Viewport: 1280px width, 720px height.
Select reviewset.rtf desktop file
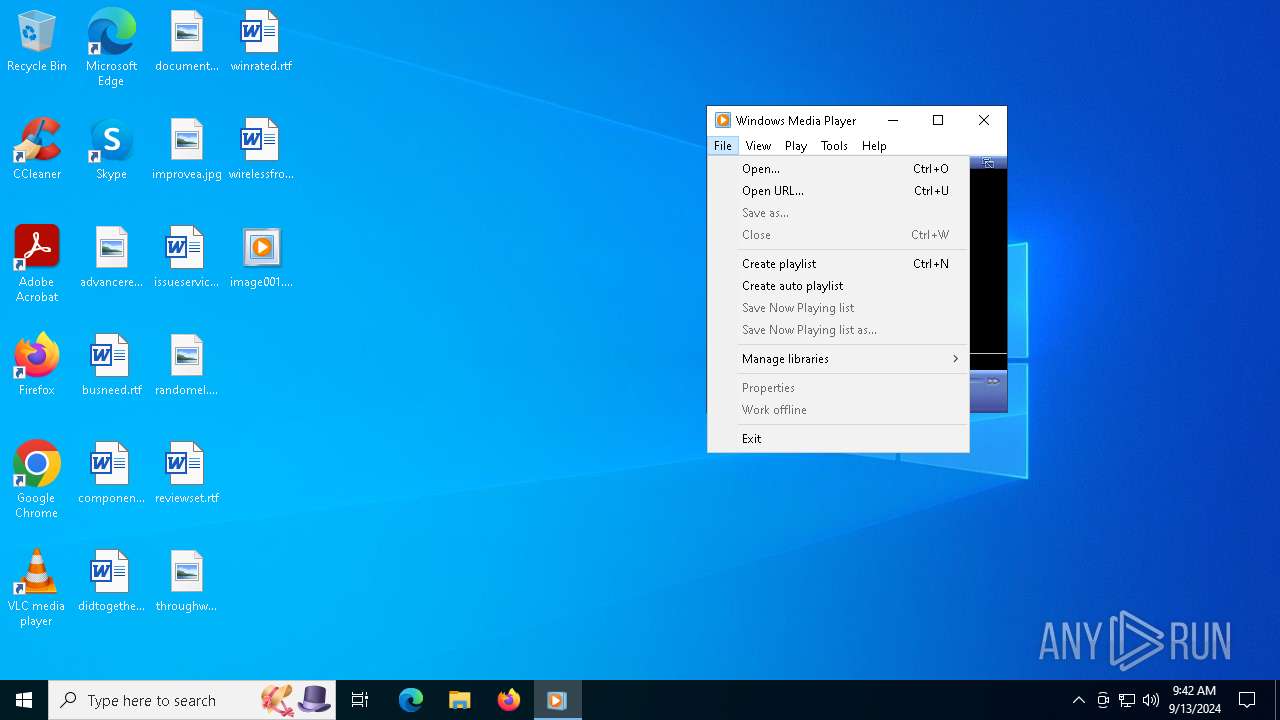tap(187, 474)
